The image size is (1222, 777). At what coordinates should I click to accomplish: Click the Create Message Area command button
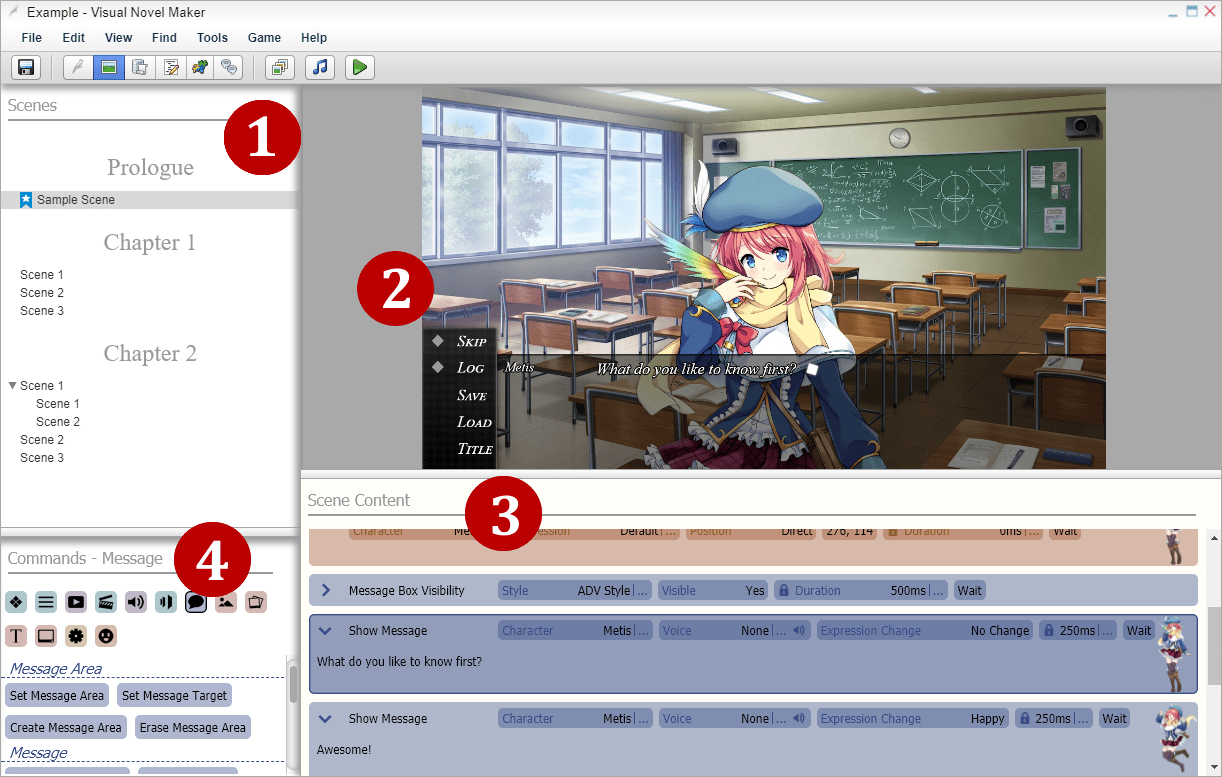click(66, 727)
